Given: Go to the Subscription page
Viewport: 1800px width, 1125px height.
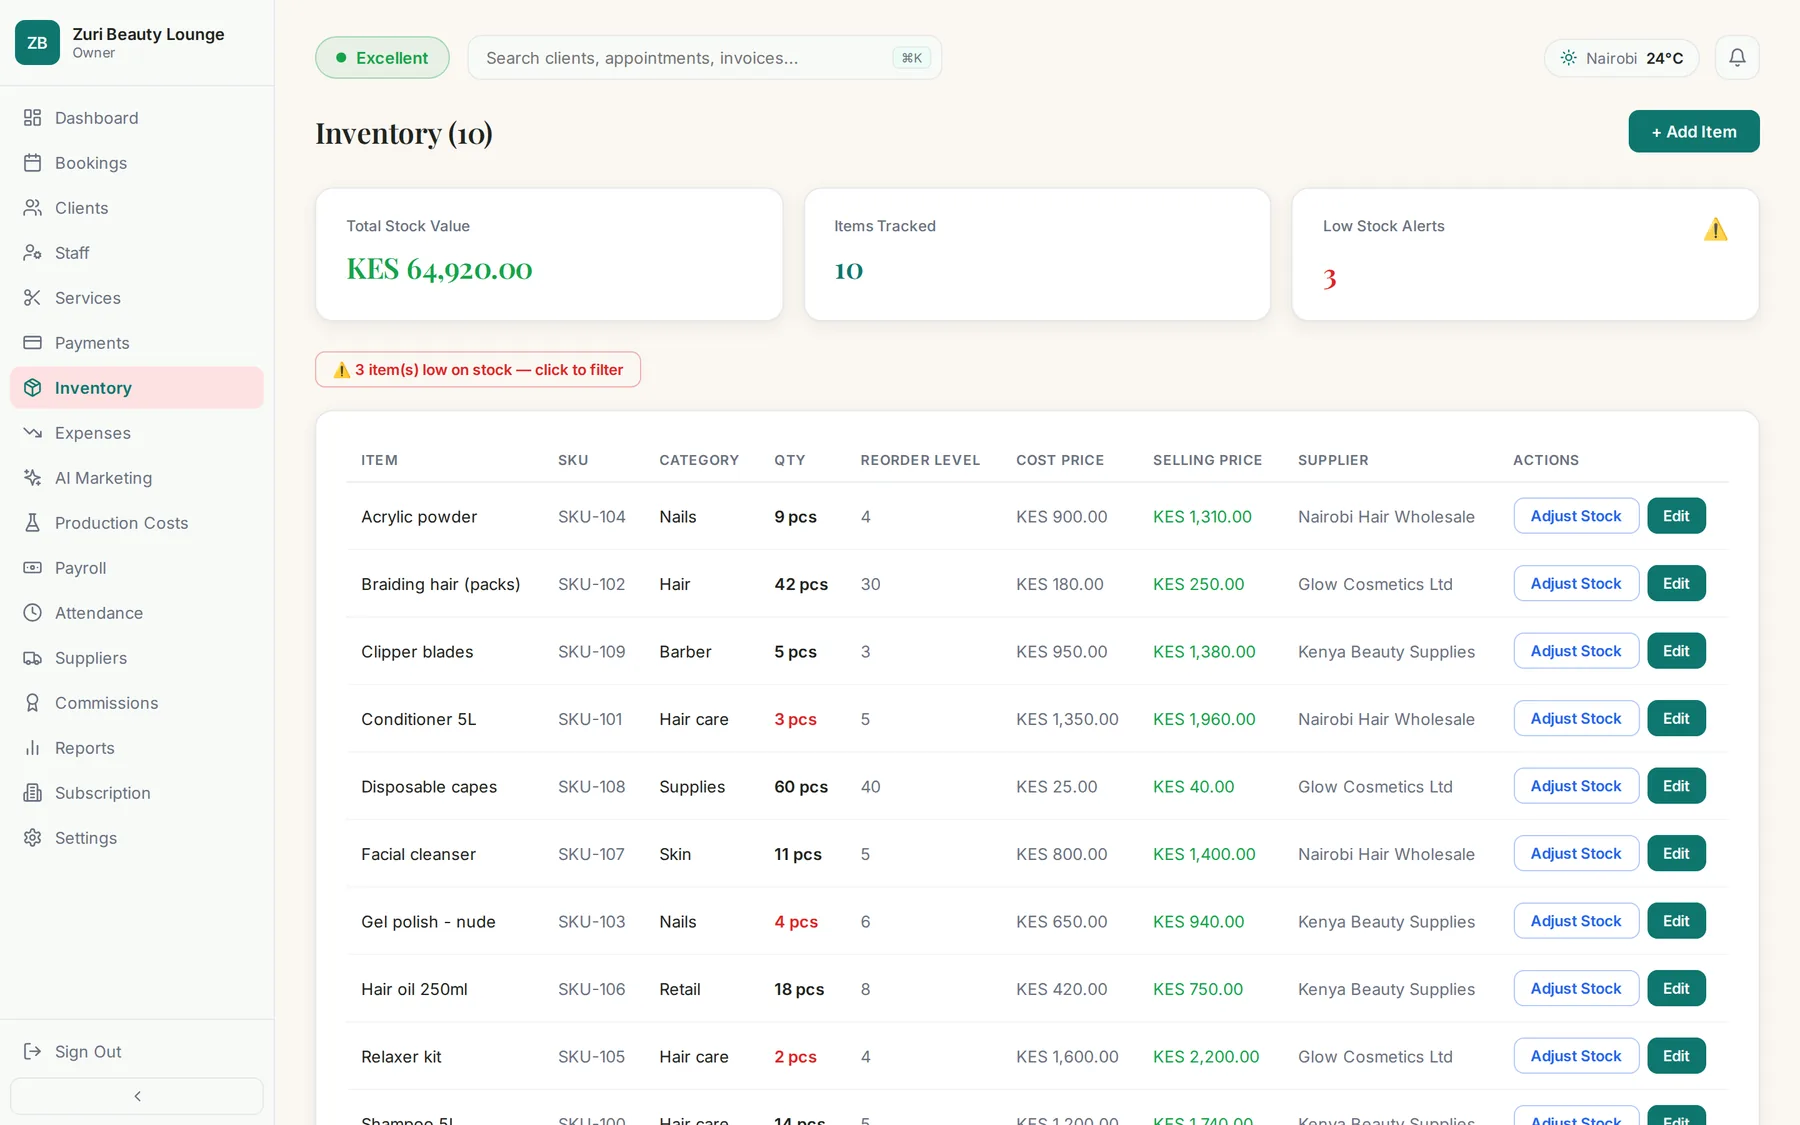Looking at the screenshot, I should tap(137, 793).
